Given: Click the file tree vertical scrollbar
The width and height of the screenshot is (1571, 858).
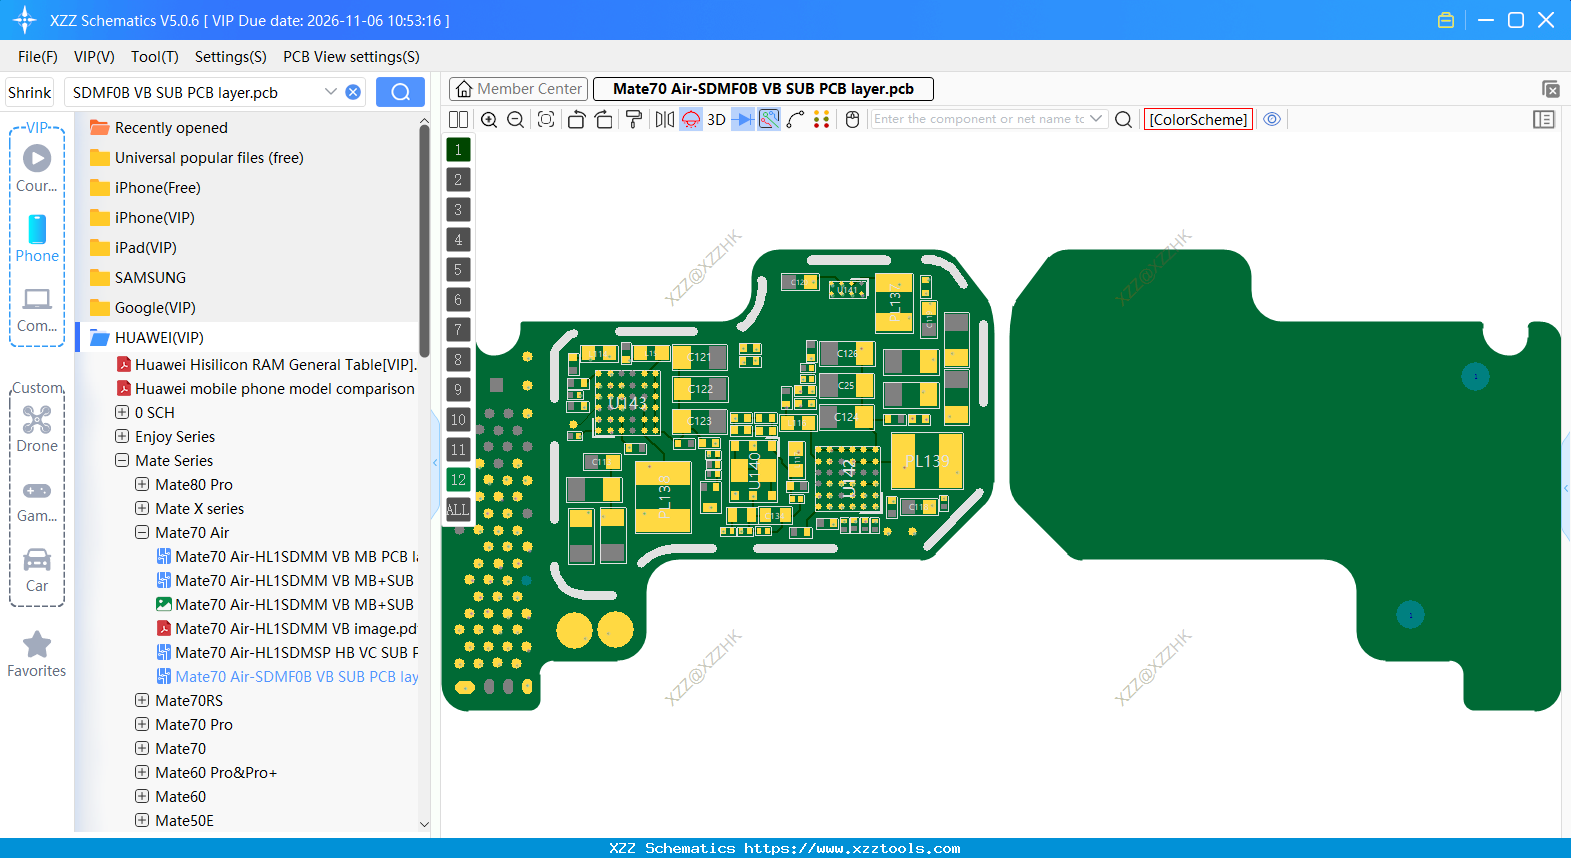Looking at the screenshot, I should (424, 240).
